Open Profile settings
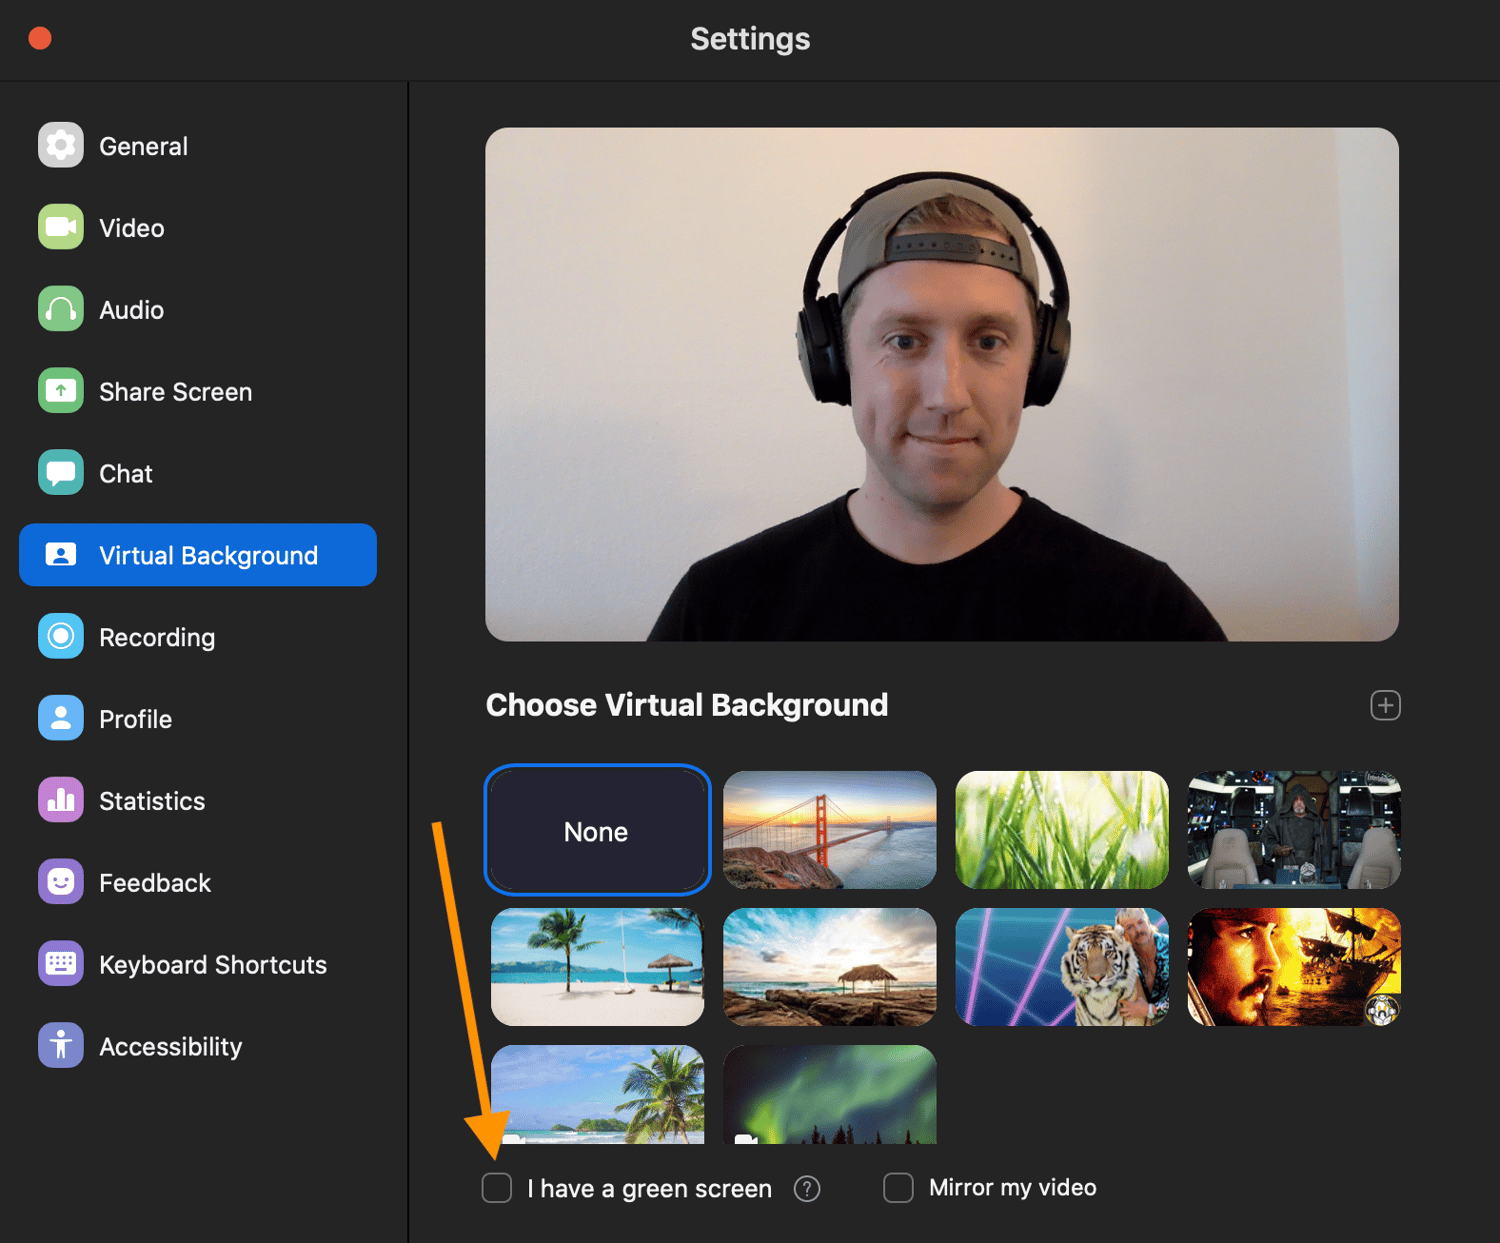This screenshot has width=1500, height=1243. (135, 718)
